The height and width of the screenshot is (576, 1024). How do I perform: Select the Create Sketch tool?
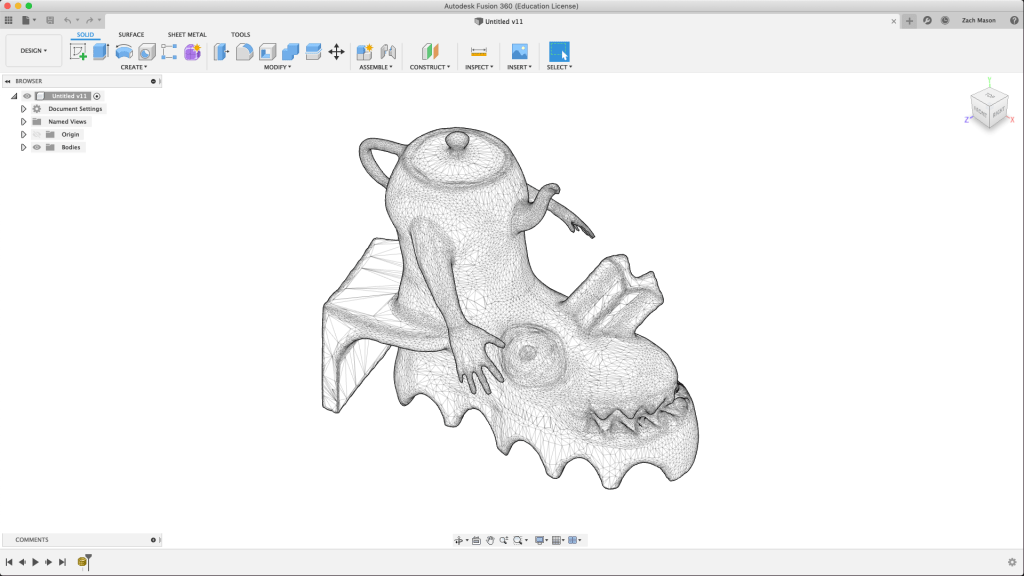(x=78, y=52)
